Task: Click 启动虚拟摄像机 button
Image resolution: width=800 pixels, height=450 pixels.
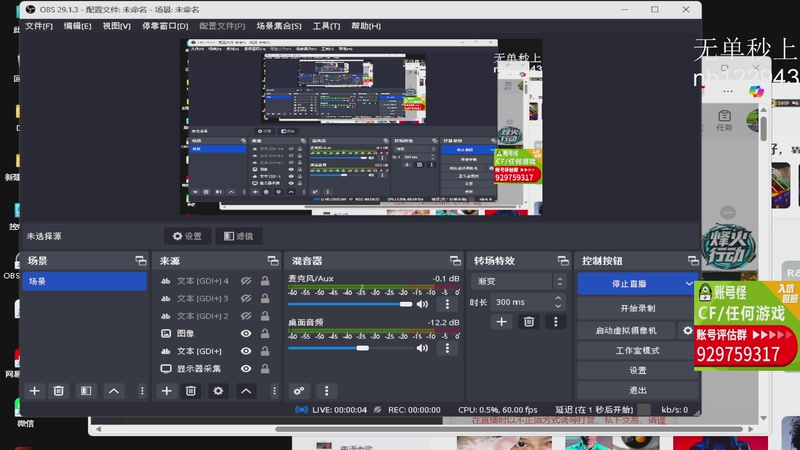Action: 626,331
